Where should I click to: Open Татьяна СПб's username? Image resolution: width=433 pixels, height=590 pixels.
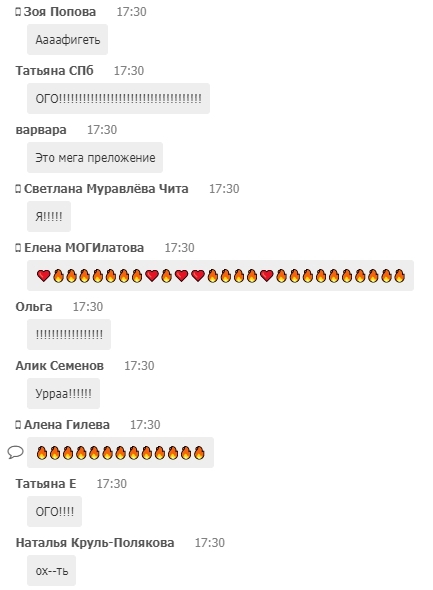[55, 71]
